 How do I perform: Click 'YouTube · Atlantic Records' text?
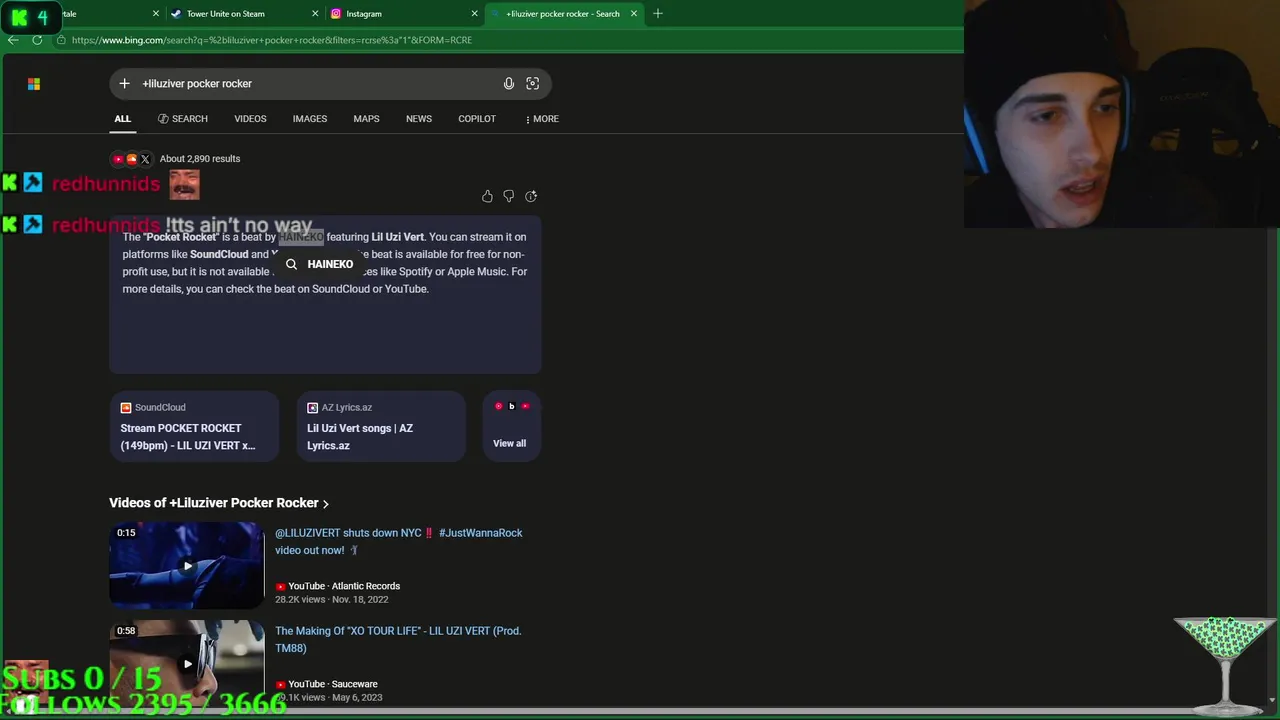point(344,587)
